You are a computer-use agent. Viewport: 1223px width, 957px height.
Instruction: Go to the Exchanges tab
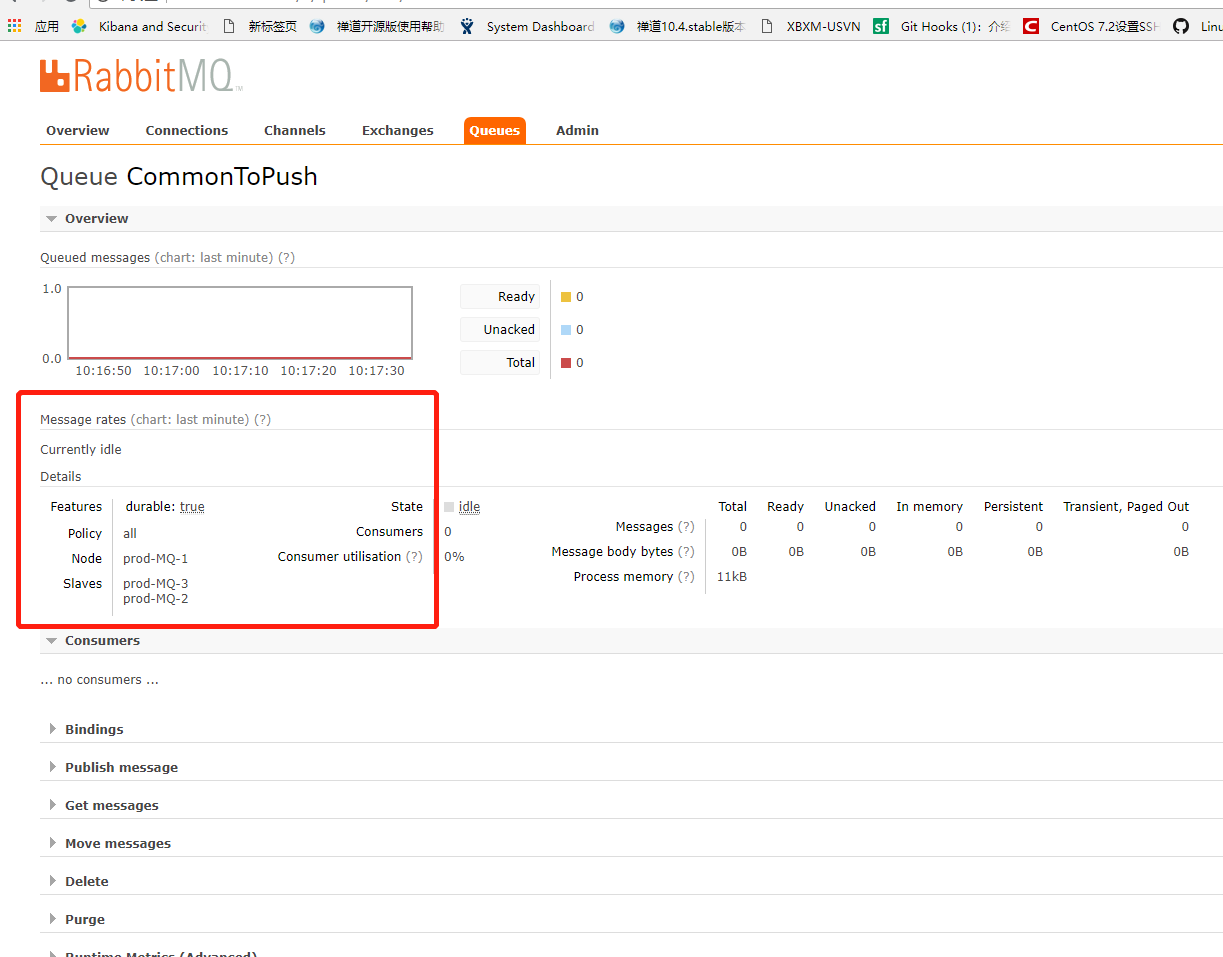(x=398, y=130)
